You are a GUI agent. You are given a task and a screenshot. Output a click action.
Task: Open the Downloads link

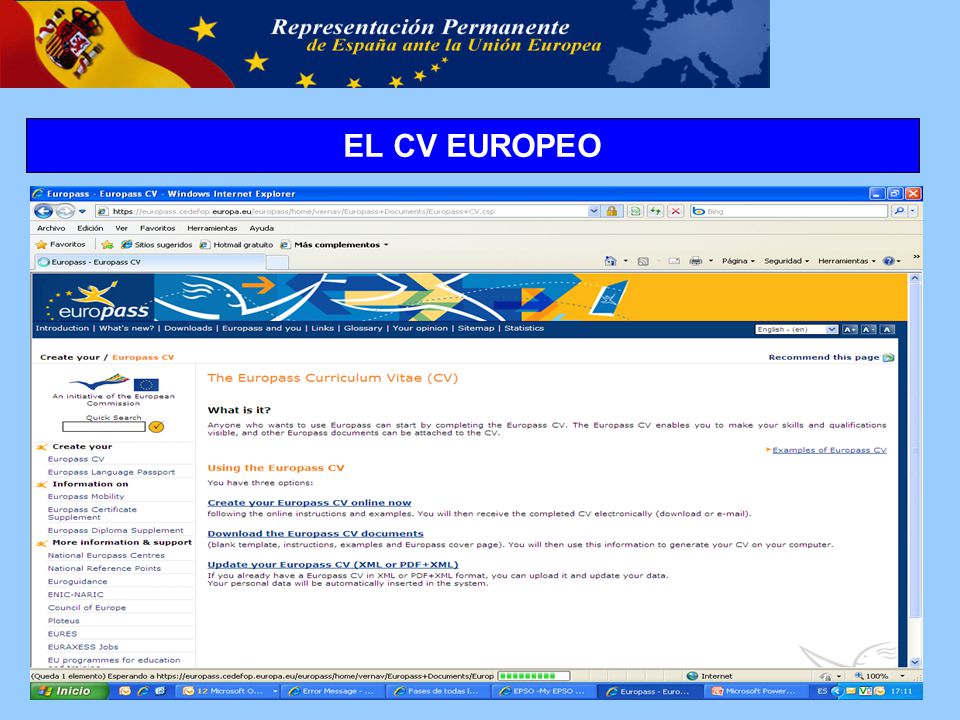tap(188, 328)
